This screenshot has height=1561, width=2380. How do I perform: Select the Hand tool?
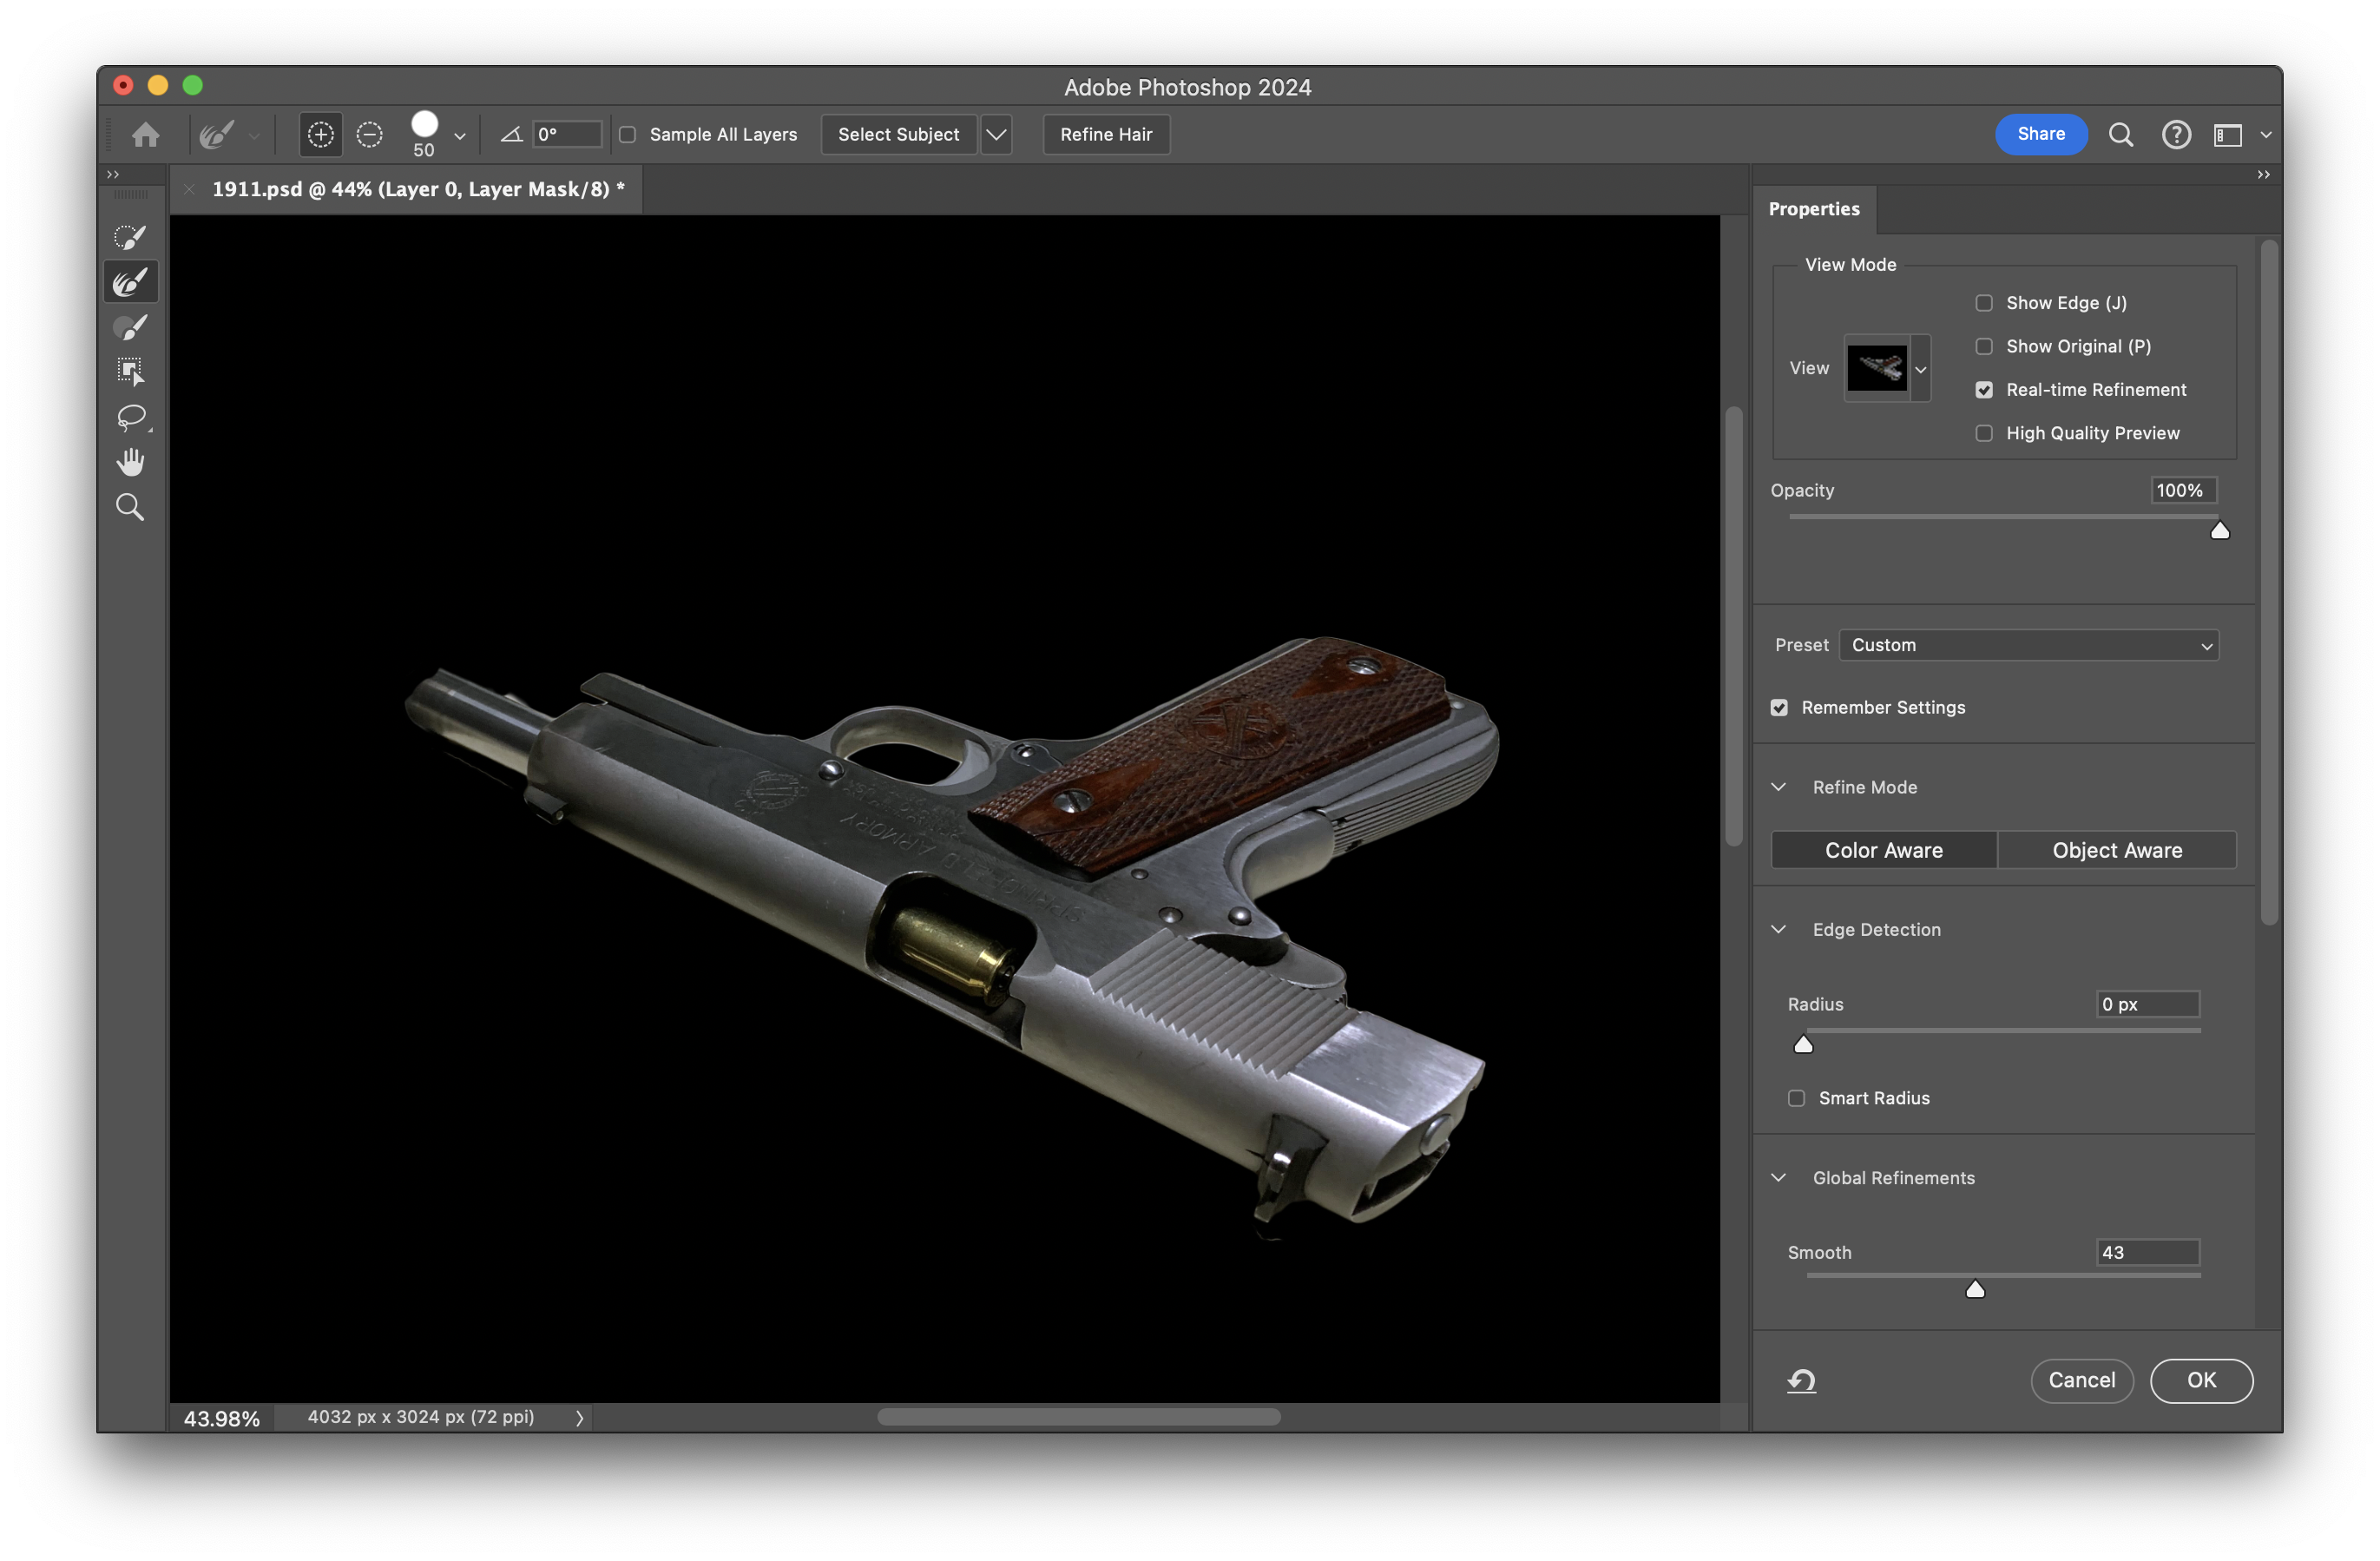point(130,462)
